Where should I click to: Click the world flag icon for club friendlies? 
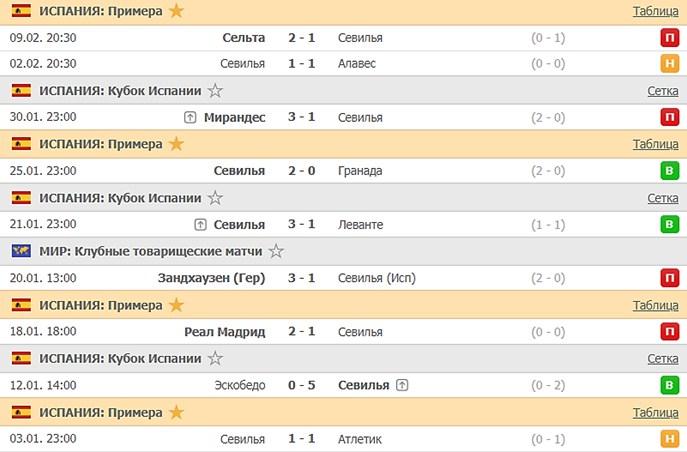point(20,251)
